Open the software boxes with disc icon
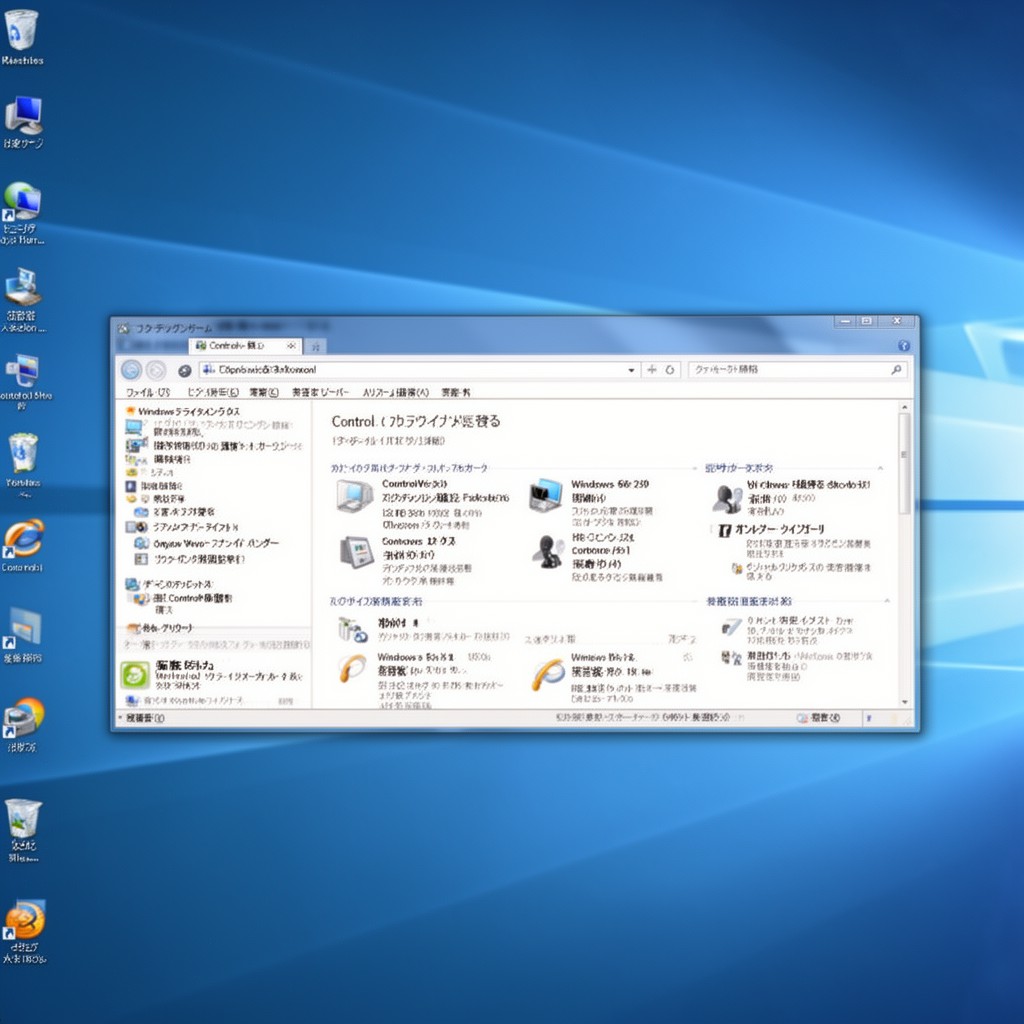This screenshot has height=1024, width=1024. pos(353,630)
